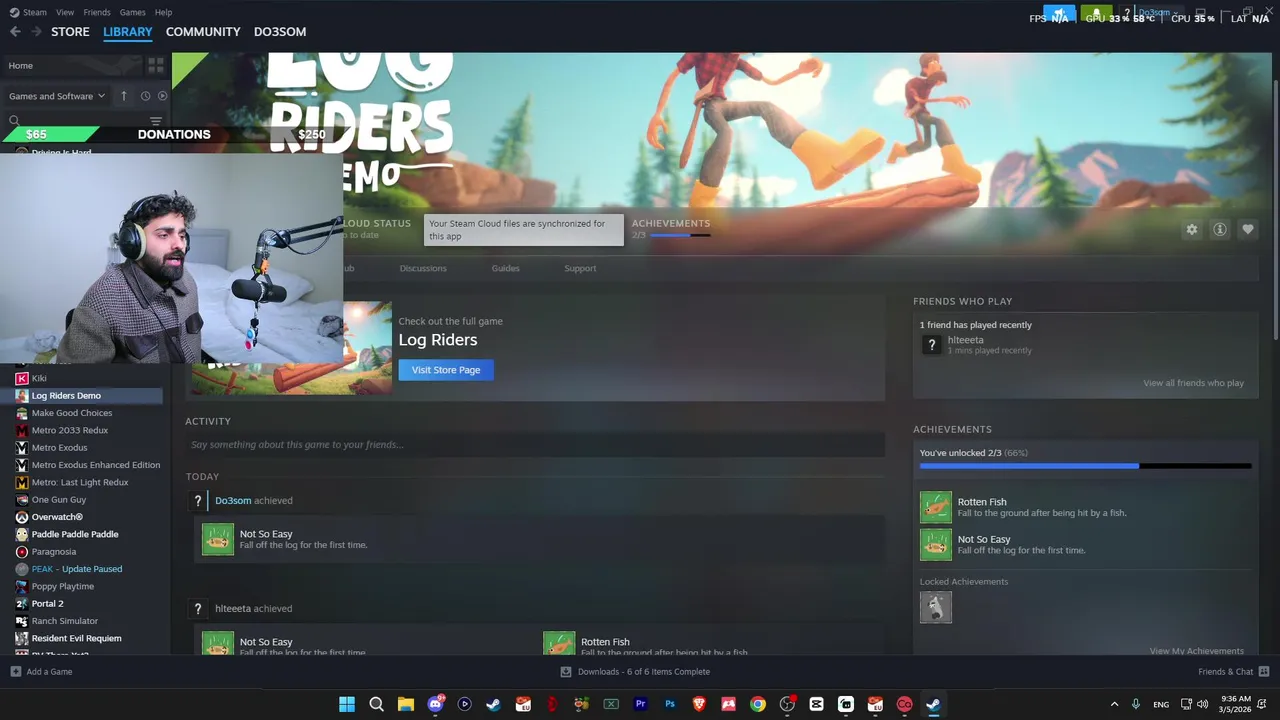Click the library search magnifier icon
1280x720 pixels.
click(x=14, y=121)
